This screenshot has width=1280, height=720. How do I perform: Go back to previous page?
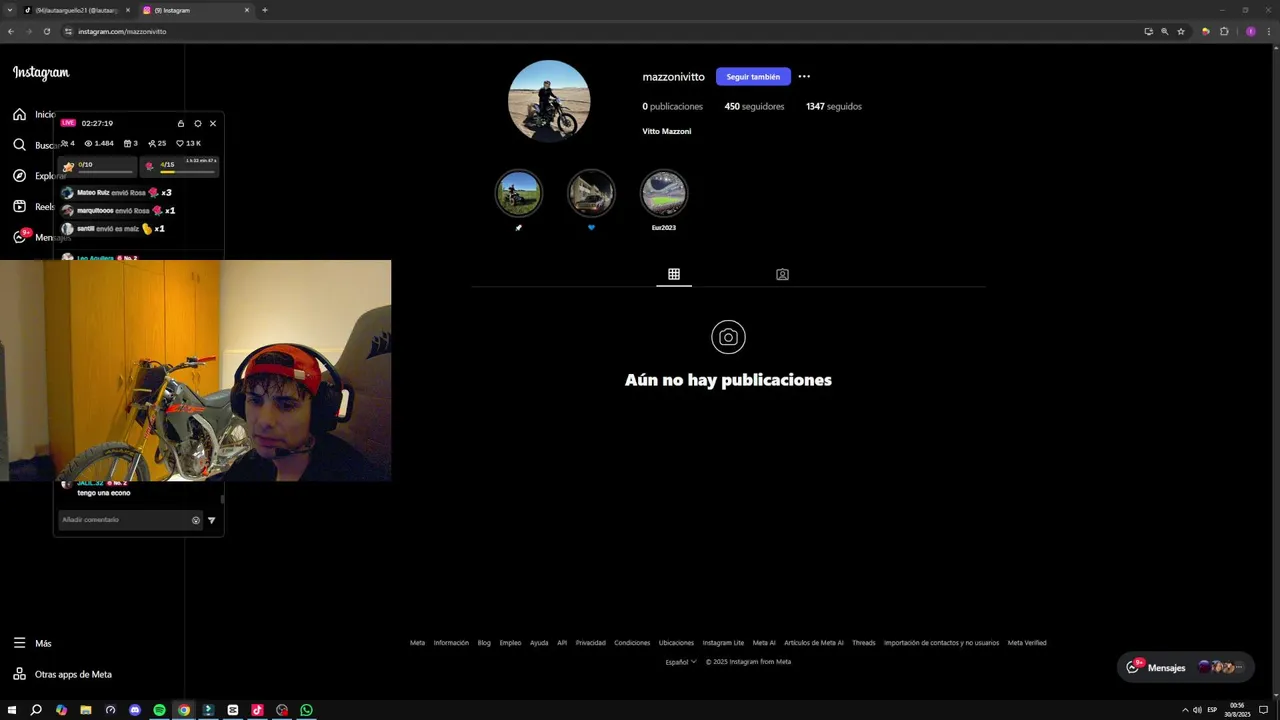click(x=11, y=31)
